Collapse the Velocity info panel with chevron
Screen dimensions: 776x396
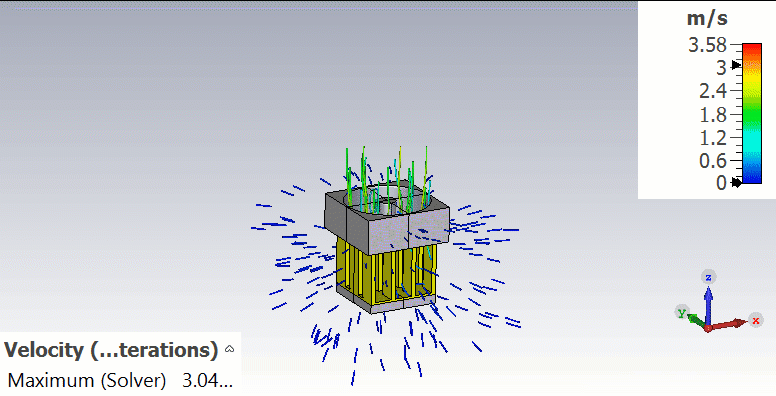point(229,349)
